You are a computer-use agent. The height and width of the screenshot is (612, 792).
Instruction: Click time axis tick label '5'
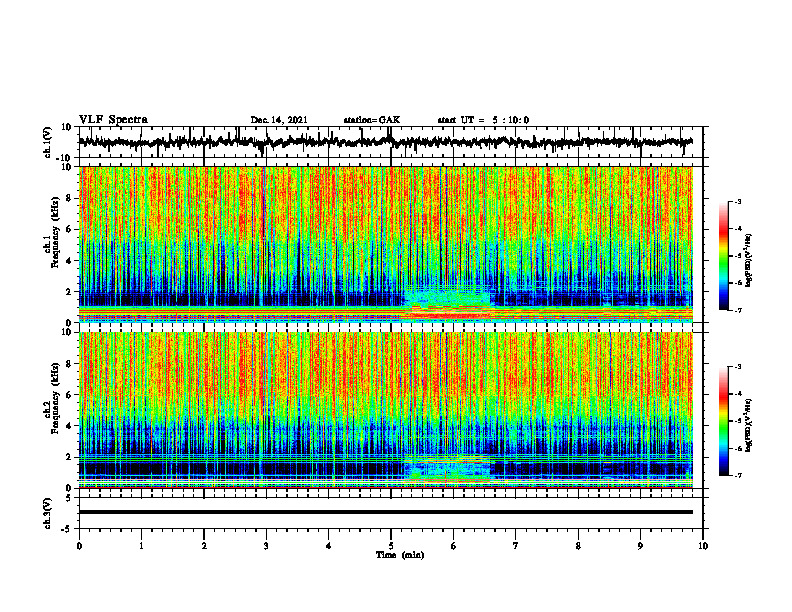click(x=391, y=546)
